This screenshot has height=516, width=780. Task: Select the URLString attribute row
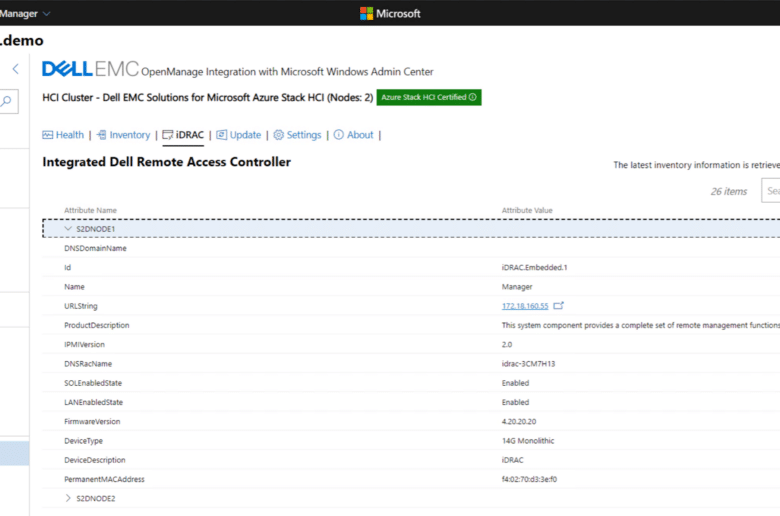[x=411, y=306]
